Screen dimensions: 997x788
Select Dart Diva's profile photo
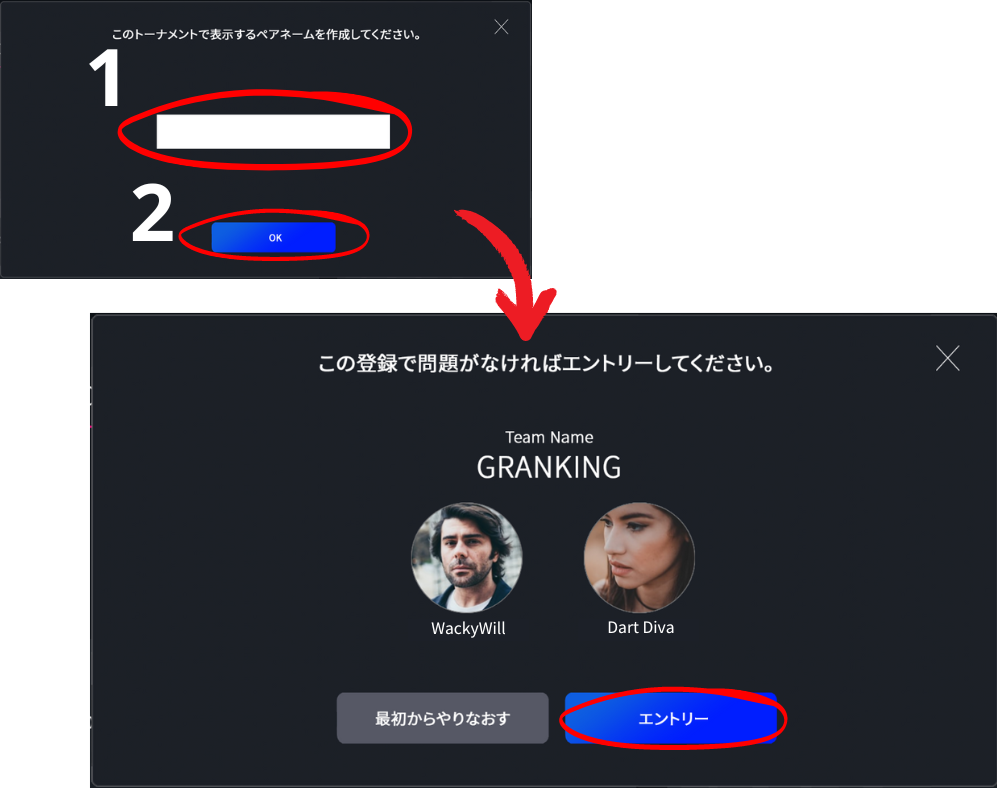639,558
